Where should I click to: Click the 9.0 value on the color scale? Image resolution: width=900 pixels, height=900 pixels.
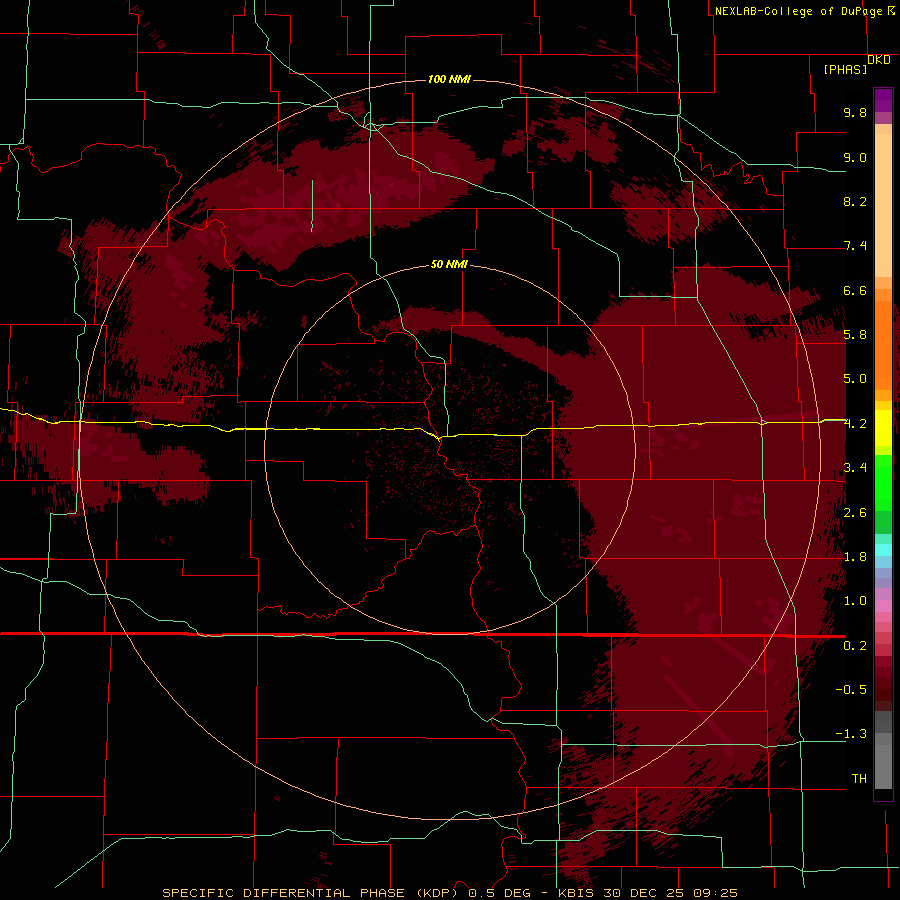[855, 157]
